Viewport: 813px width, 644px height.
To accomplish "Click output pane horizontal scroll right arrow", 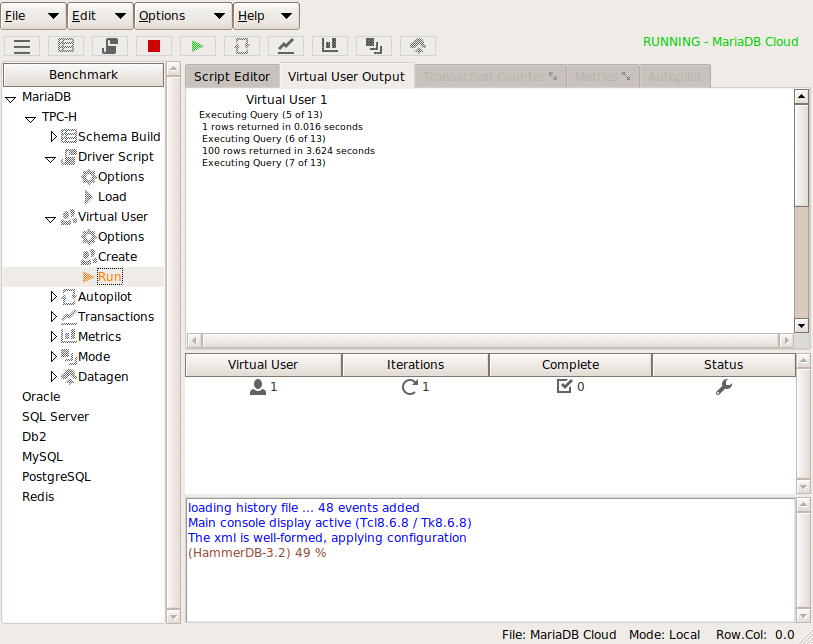I will click(787, 341).
